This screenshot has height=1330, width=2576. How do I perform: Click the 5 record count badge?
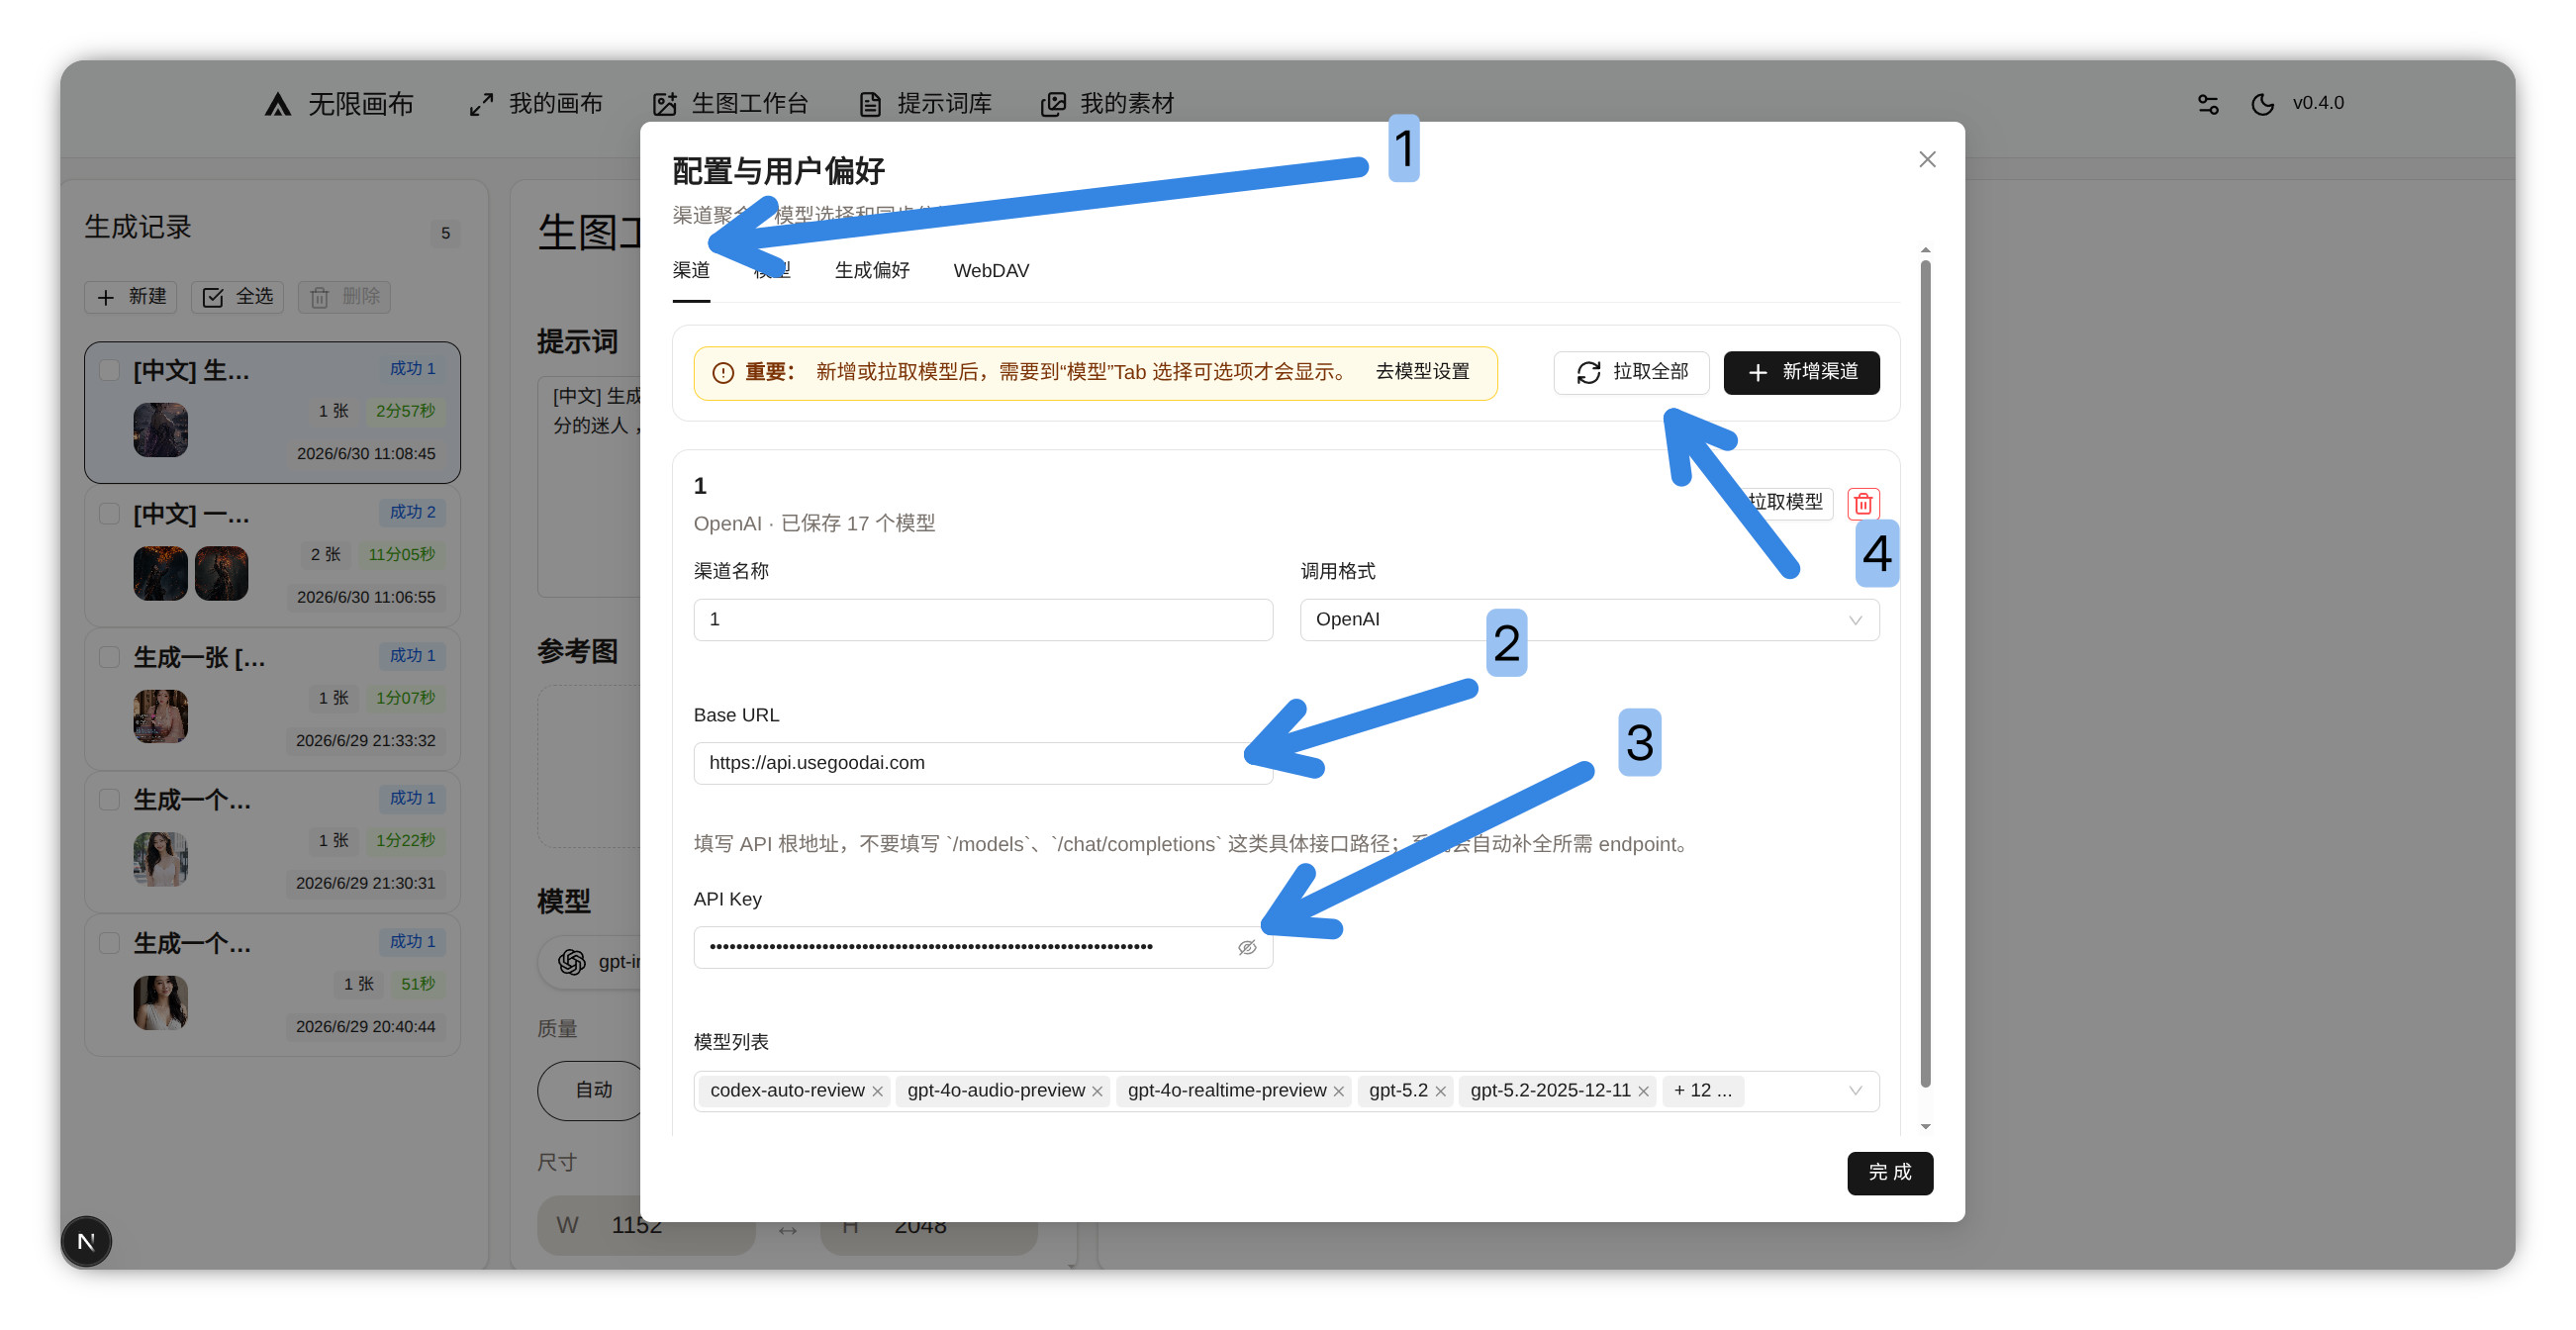[x=445, y=234]
